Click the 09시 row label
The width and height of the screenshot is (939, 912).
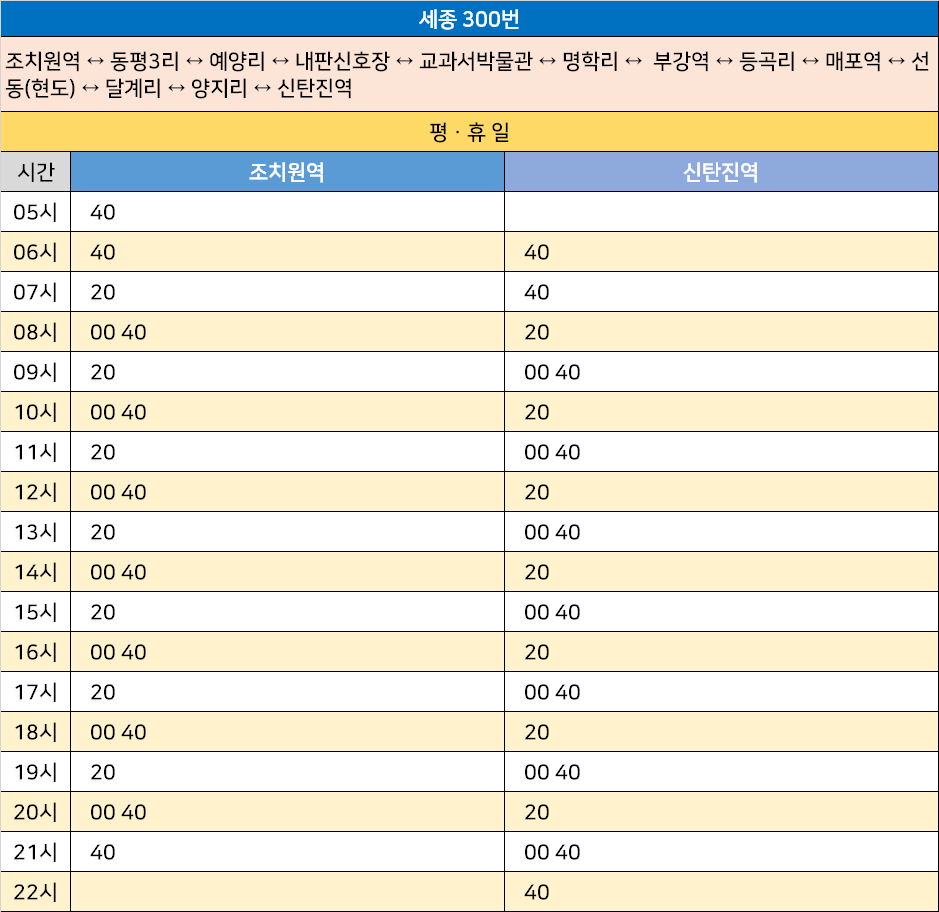click(35, 372)
